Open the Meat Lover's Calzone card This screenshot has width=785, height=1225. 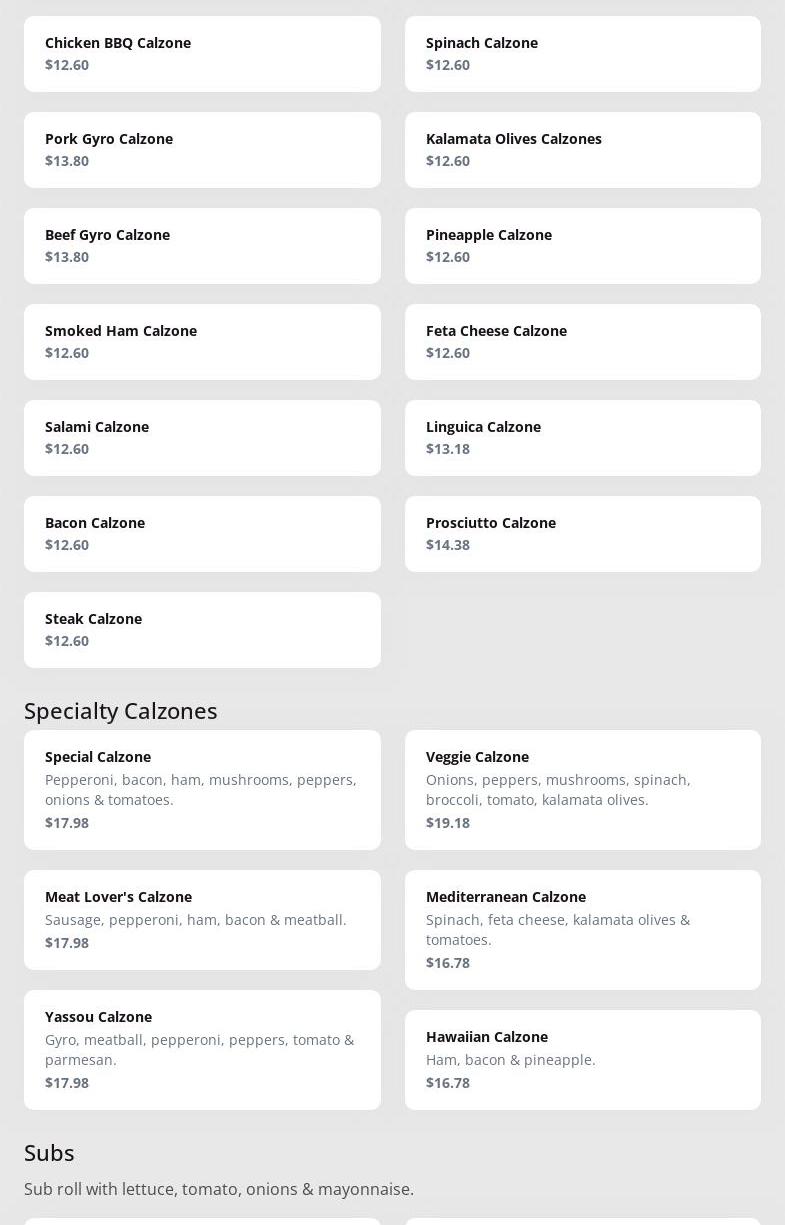(202, 920)
